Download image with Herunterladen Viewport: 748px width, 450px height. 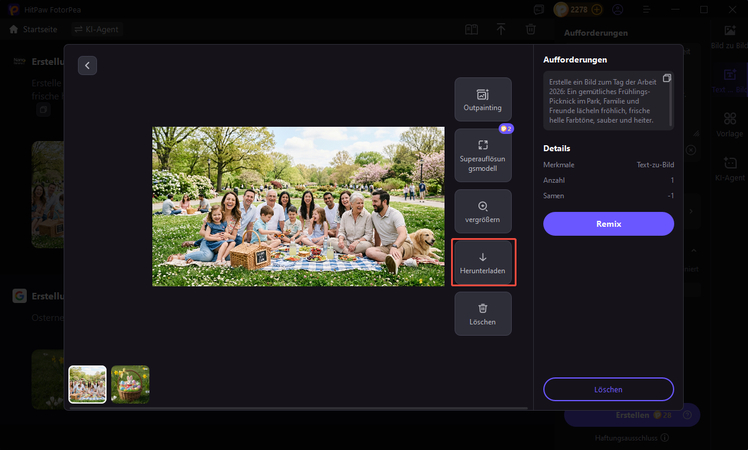pyautogui.click(x=483, y=262)
